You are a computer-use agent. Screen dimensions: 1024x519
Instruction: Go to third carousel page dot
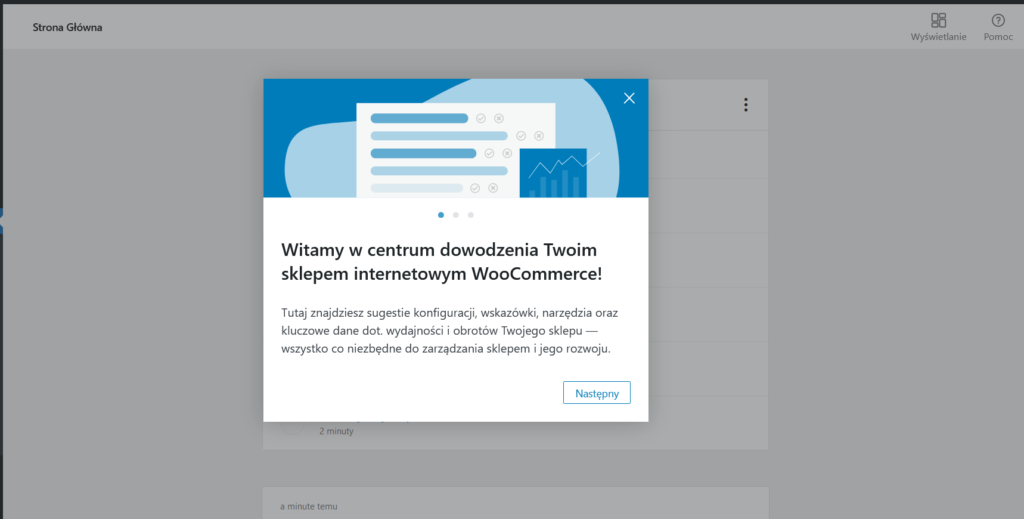coord(471,215)
